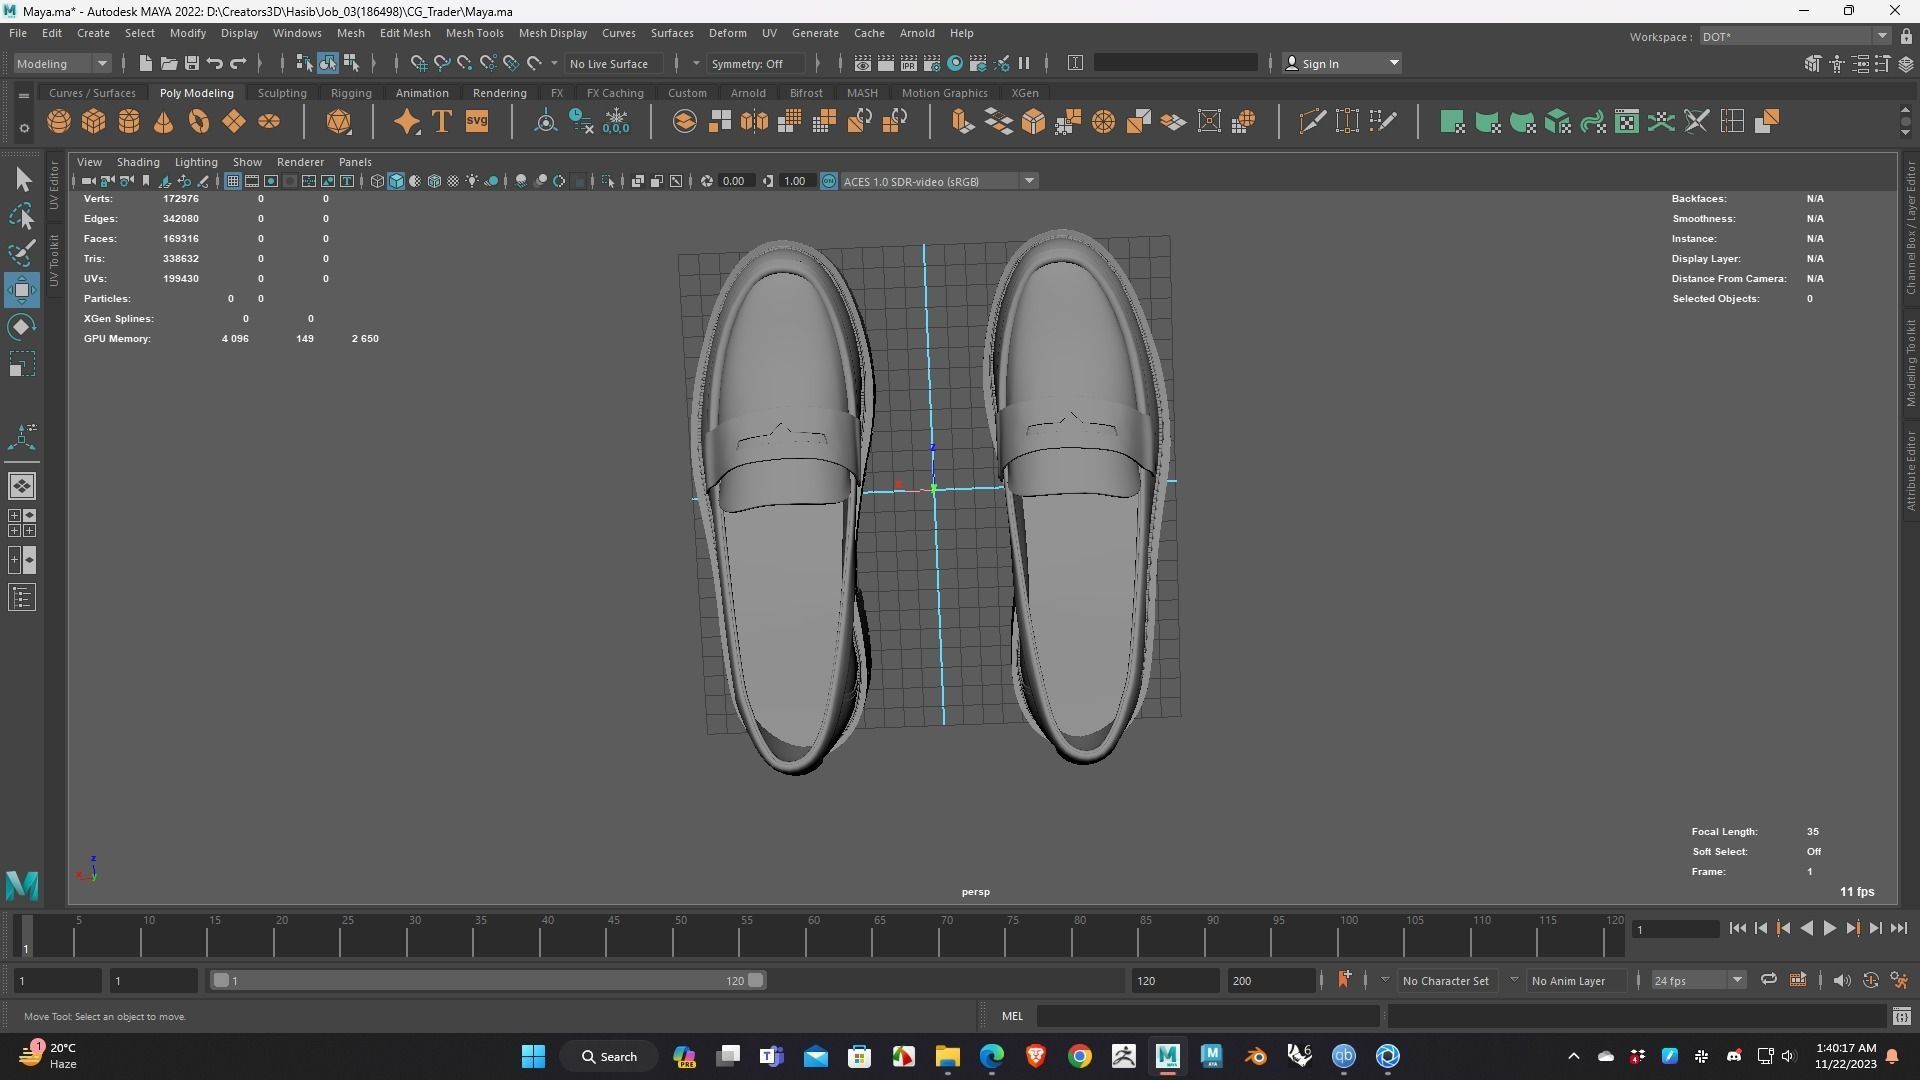Select the Paint Selection tool in toolbox

22,252
